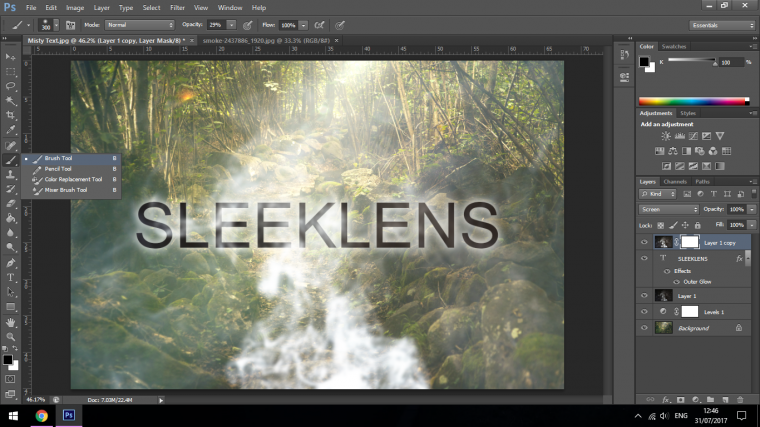The width and height of the screenshot is (760, 427).
Task: Select the Zoom tool
Action: point(10,336)
